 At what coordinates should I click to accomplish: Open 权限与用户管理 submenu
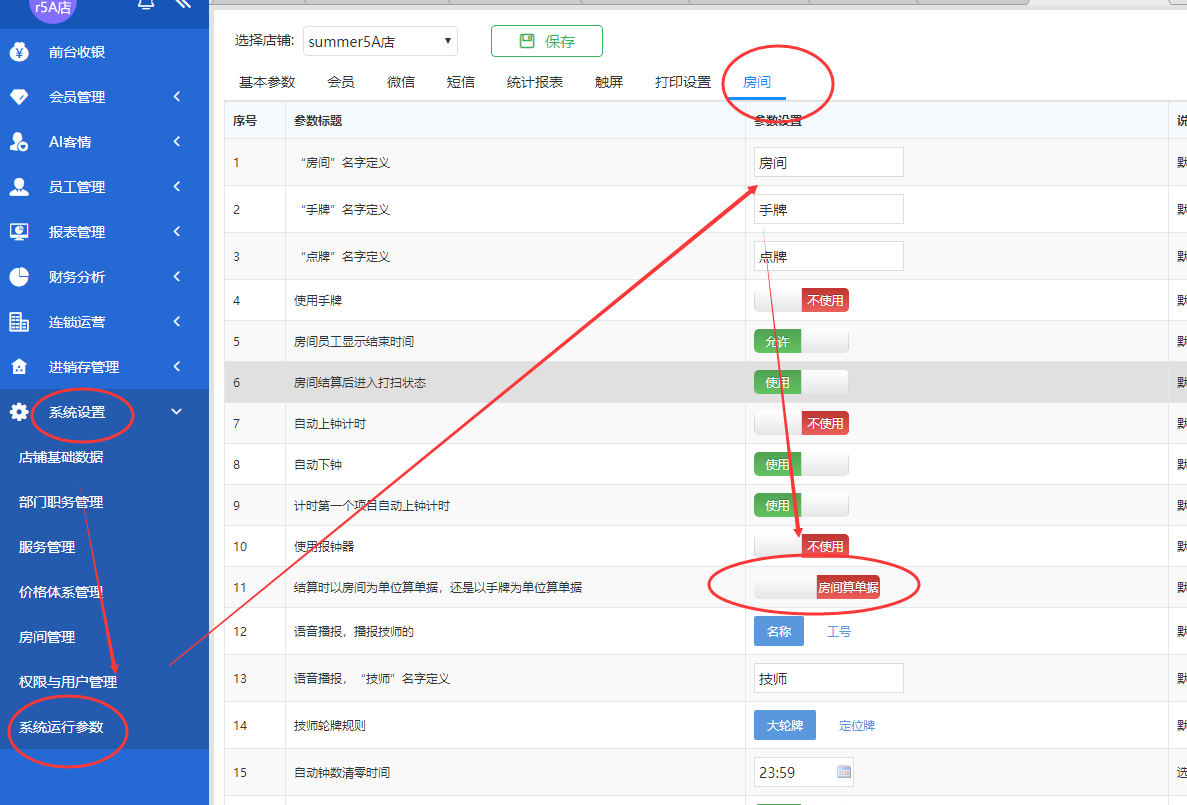[x=68, y=682]
